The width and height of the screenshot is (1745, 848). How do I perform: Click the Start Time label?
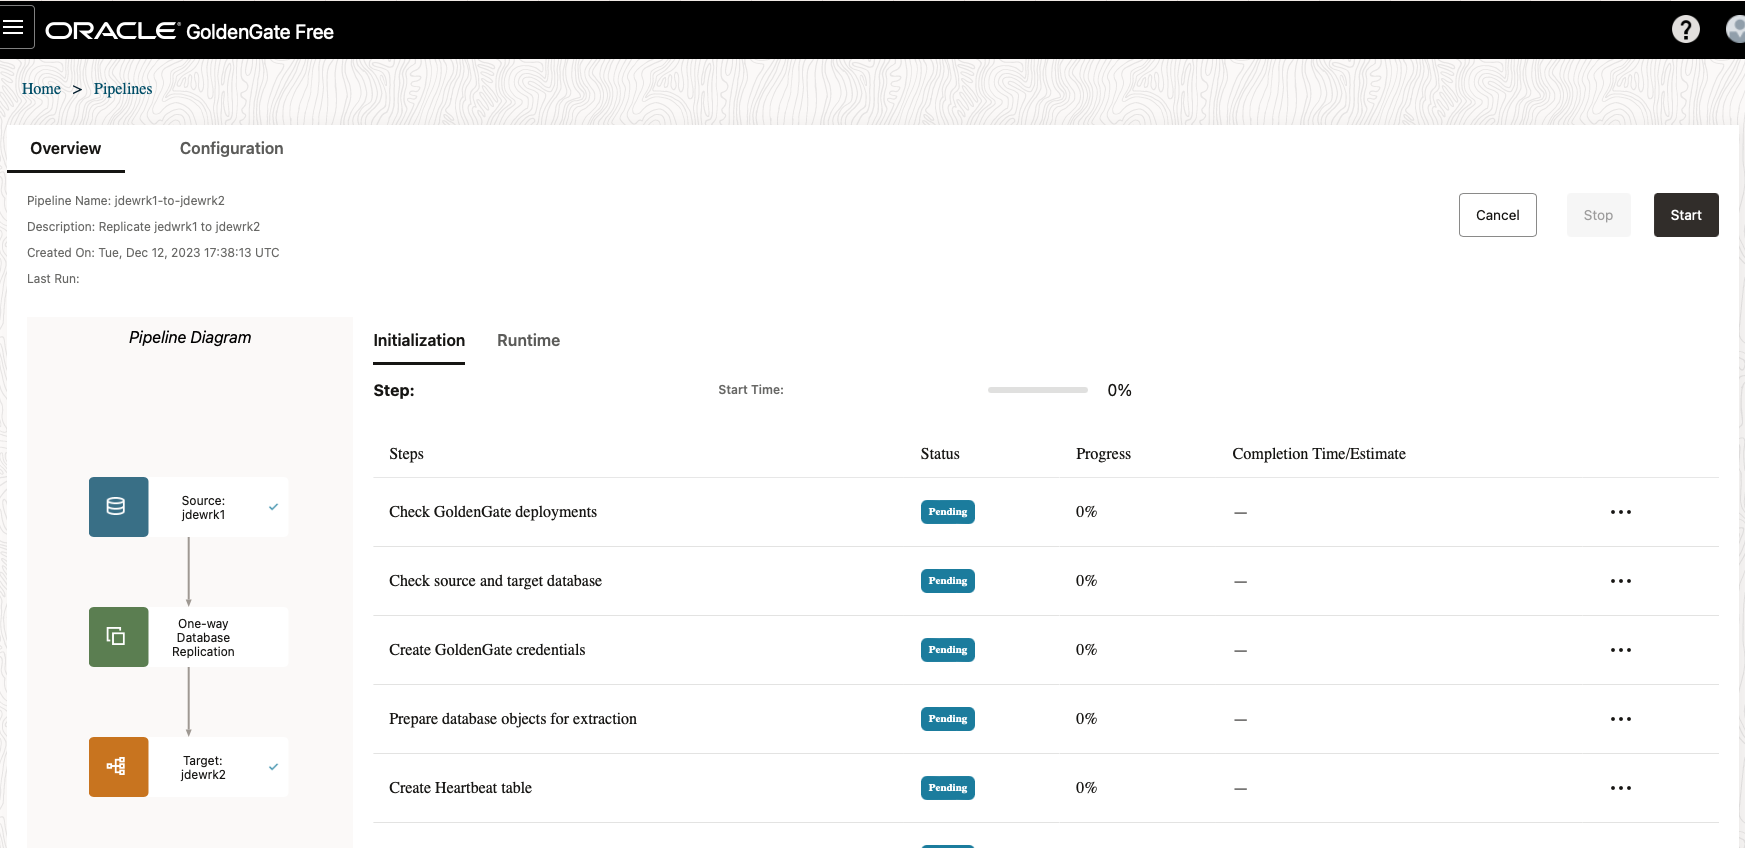751,390
